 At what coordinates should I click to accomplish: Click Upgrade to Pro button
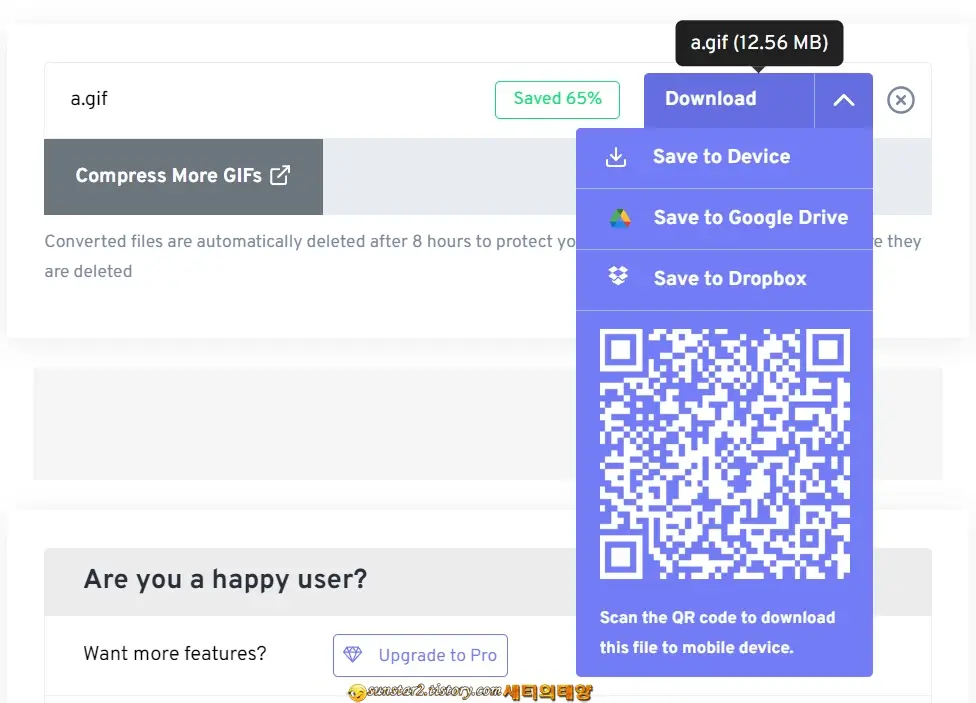[420, 655]
